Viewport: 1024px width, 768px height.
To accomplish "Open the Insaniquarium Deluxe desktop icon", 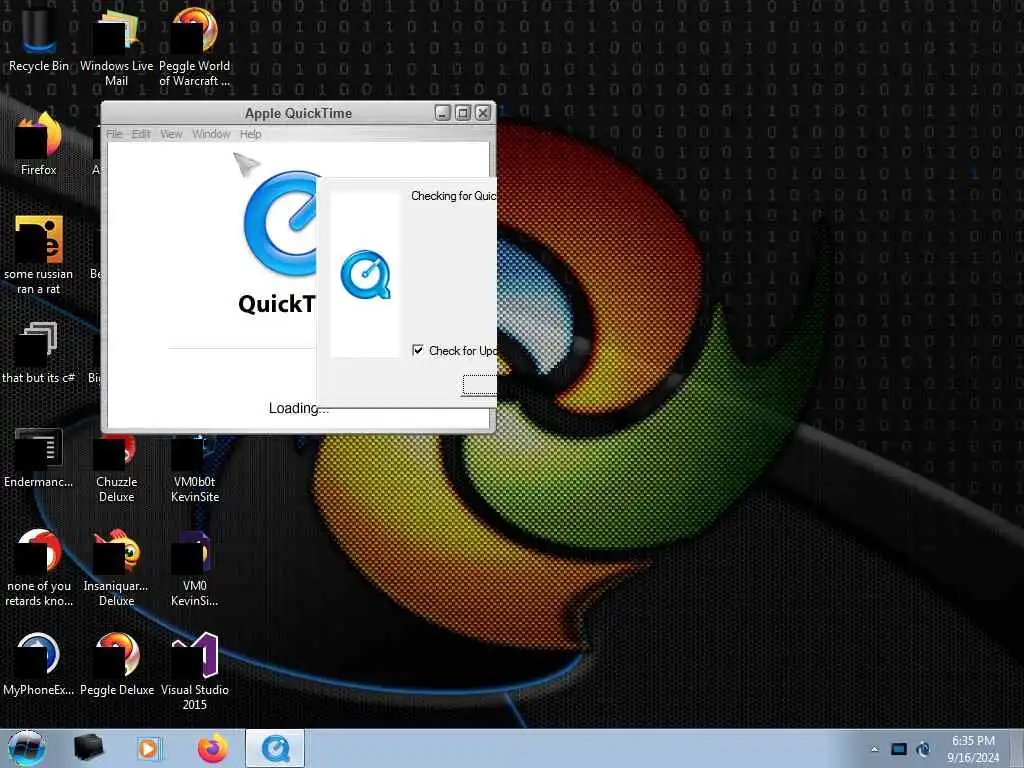I will [116, 568].
